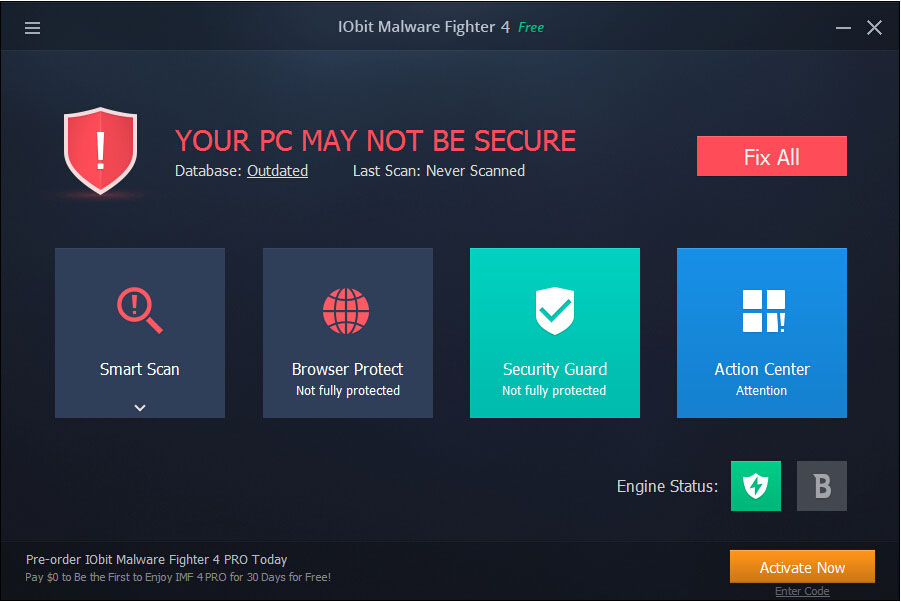This screenshot has height=602, width=901.
Task: Open the Smart Scan tile label
Action: coord(140,369)
